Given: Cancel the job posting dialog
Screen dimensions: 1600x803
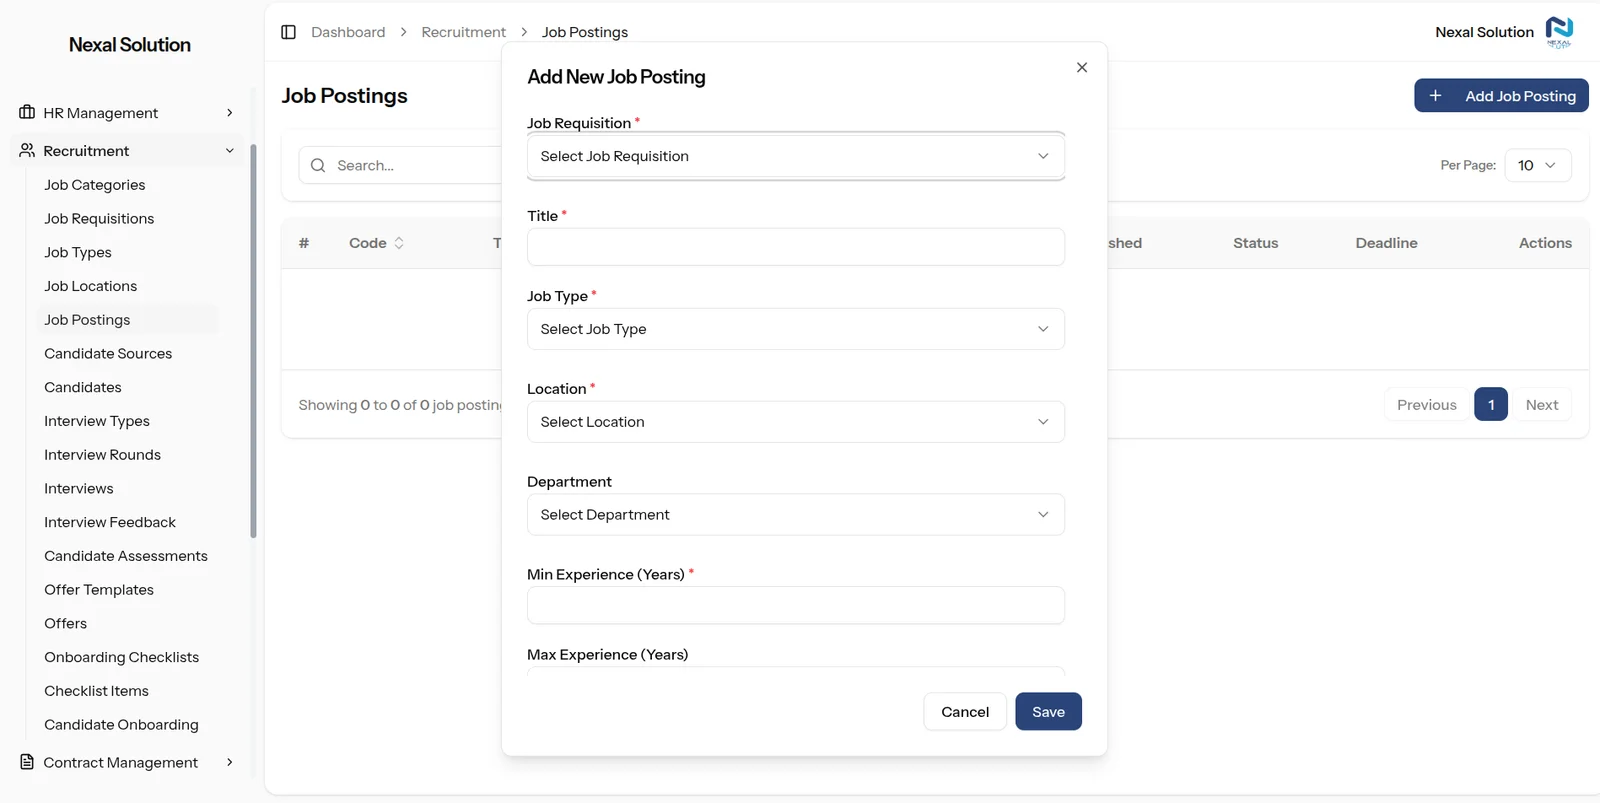Looking at the screenshot, I should click(x=964, y=711).
